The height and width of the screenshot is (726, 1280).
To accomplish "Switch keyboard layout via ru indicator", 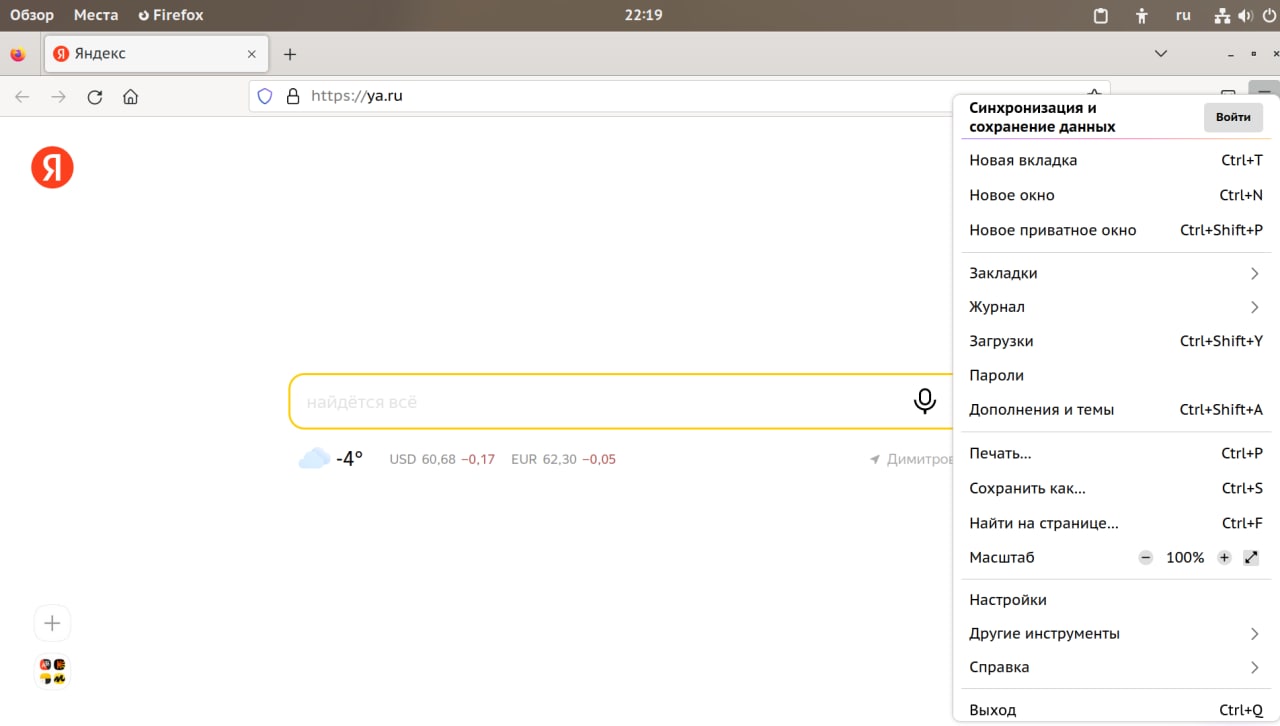I will (x=1183, y=16).
